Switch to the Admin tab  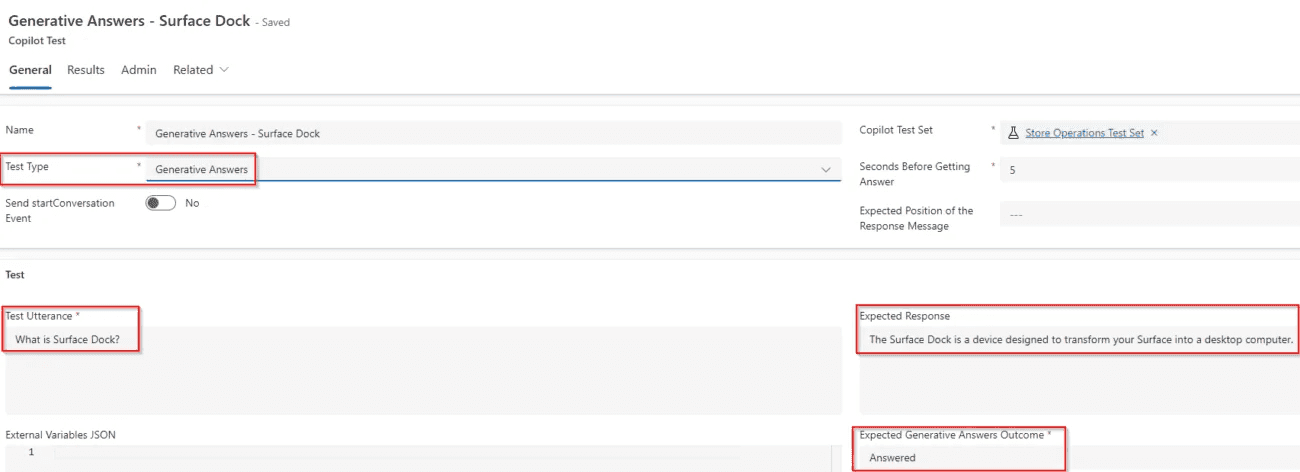(x=139, y=70)
